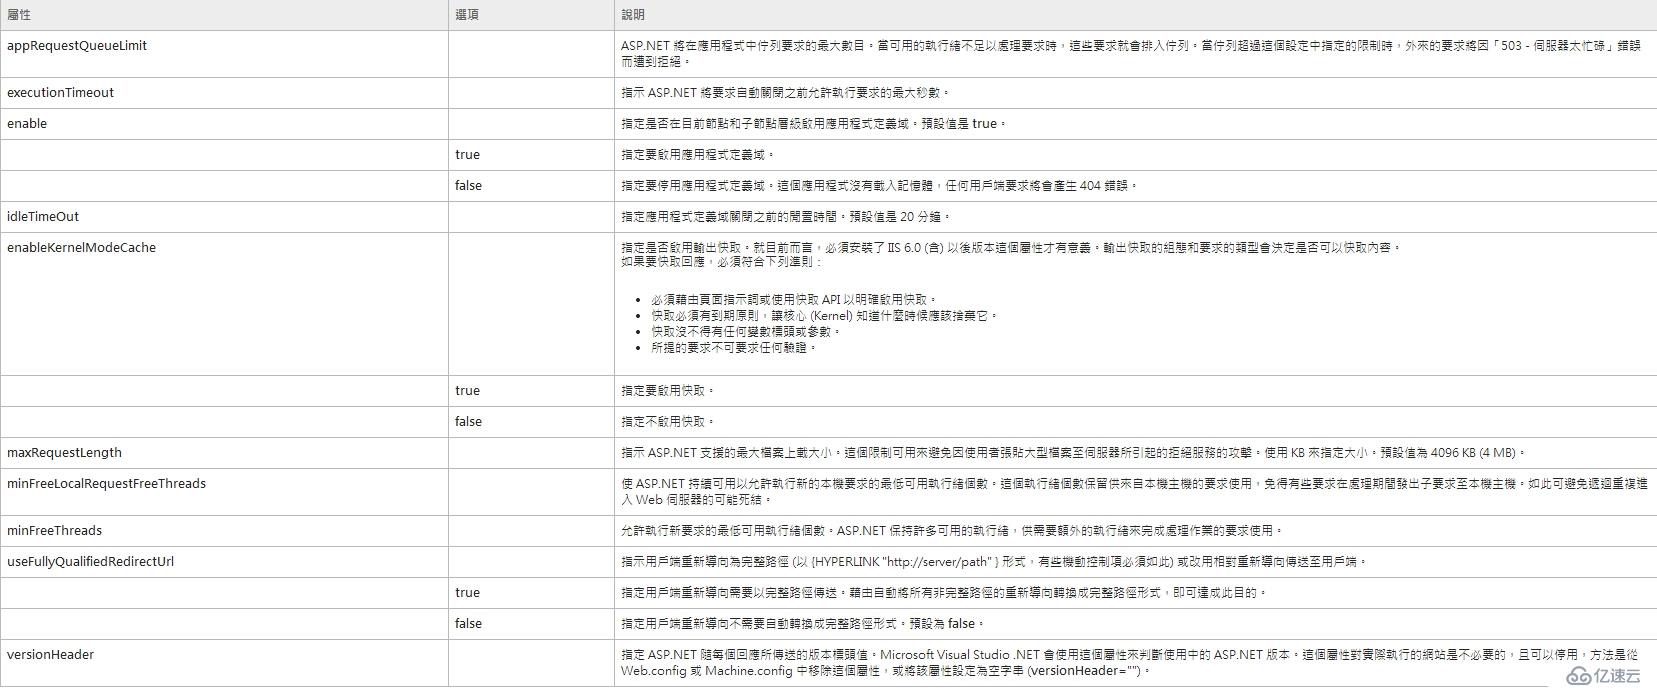Click minFreeLocalRequestFreeThreads description mentioning Web 伺服器

[1134, 492]
